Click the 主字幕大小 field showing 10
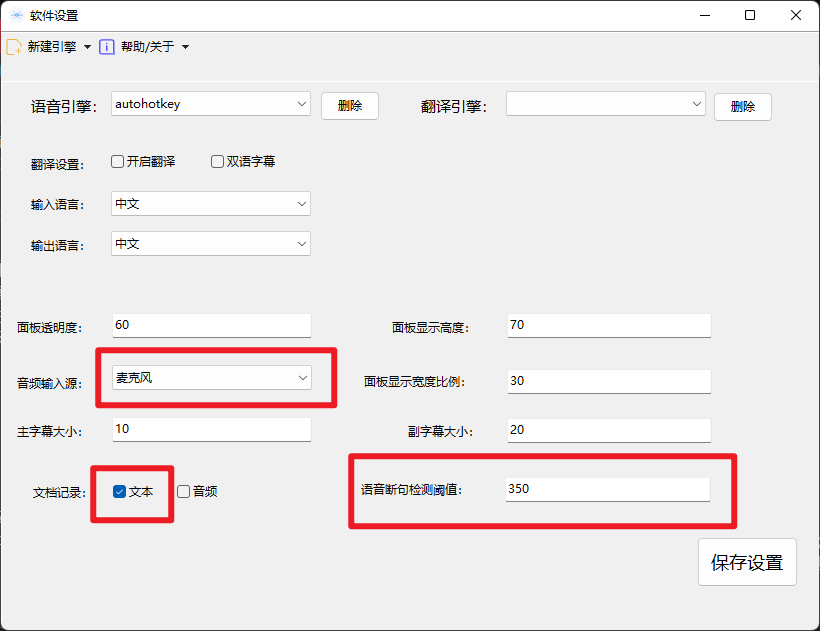Viewport: 820px width, 631px height. (x=212, y=429)
